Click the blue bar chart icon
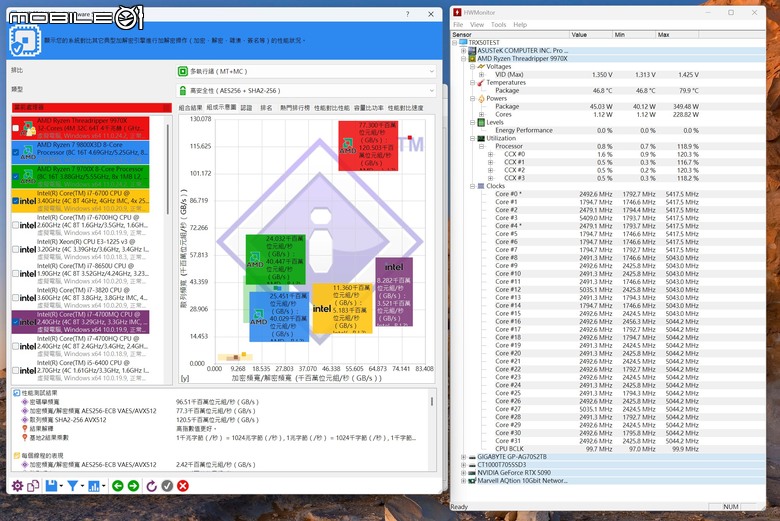 94,486
